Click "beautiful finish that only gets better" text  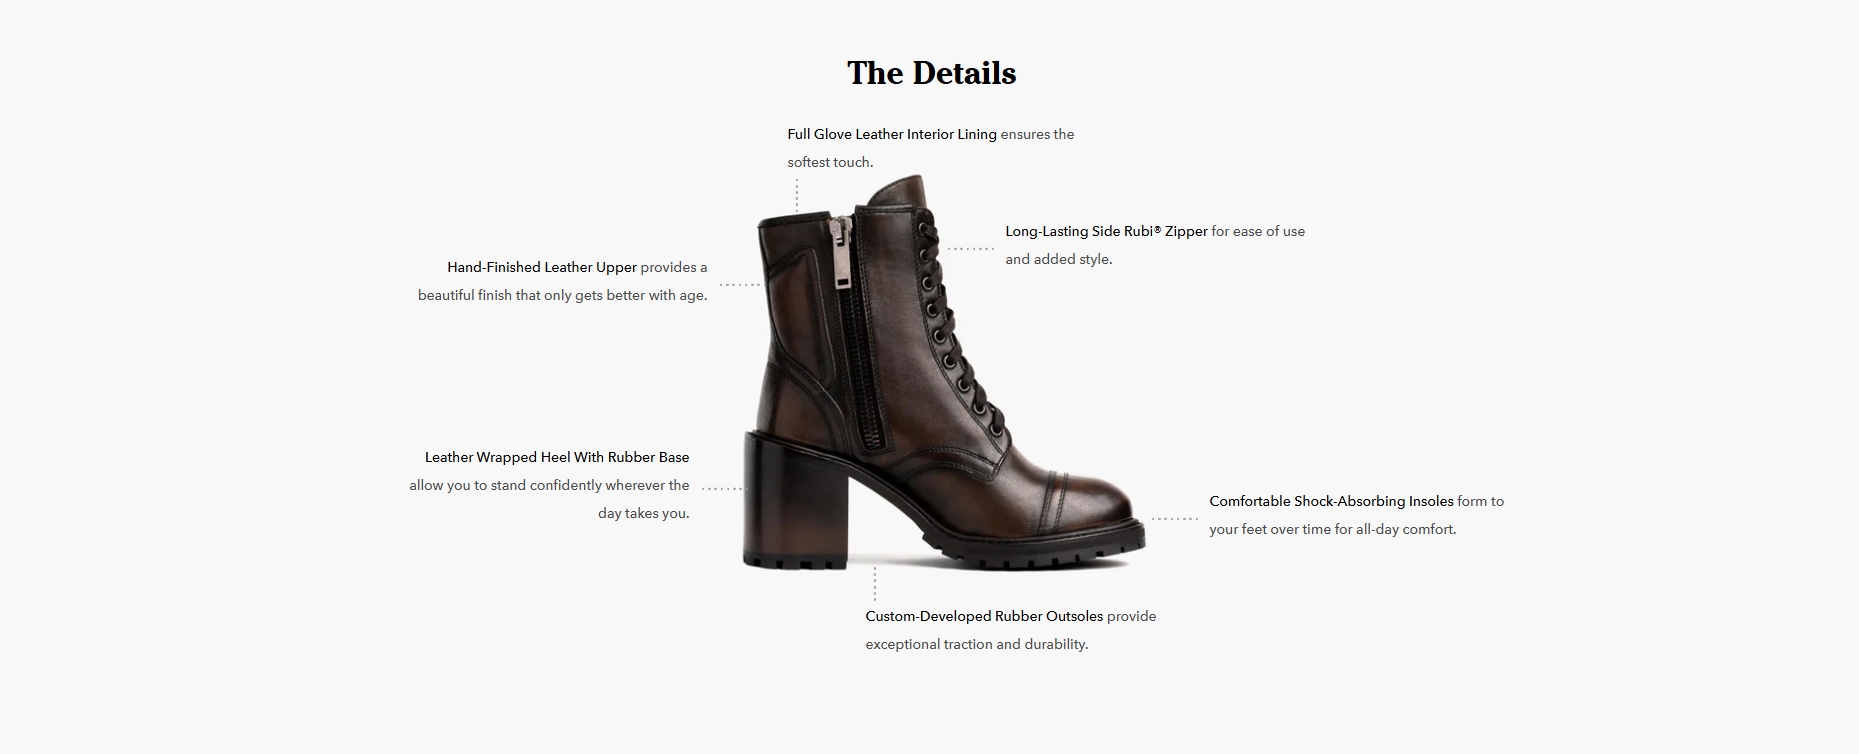(x=543, y=295)
